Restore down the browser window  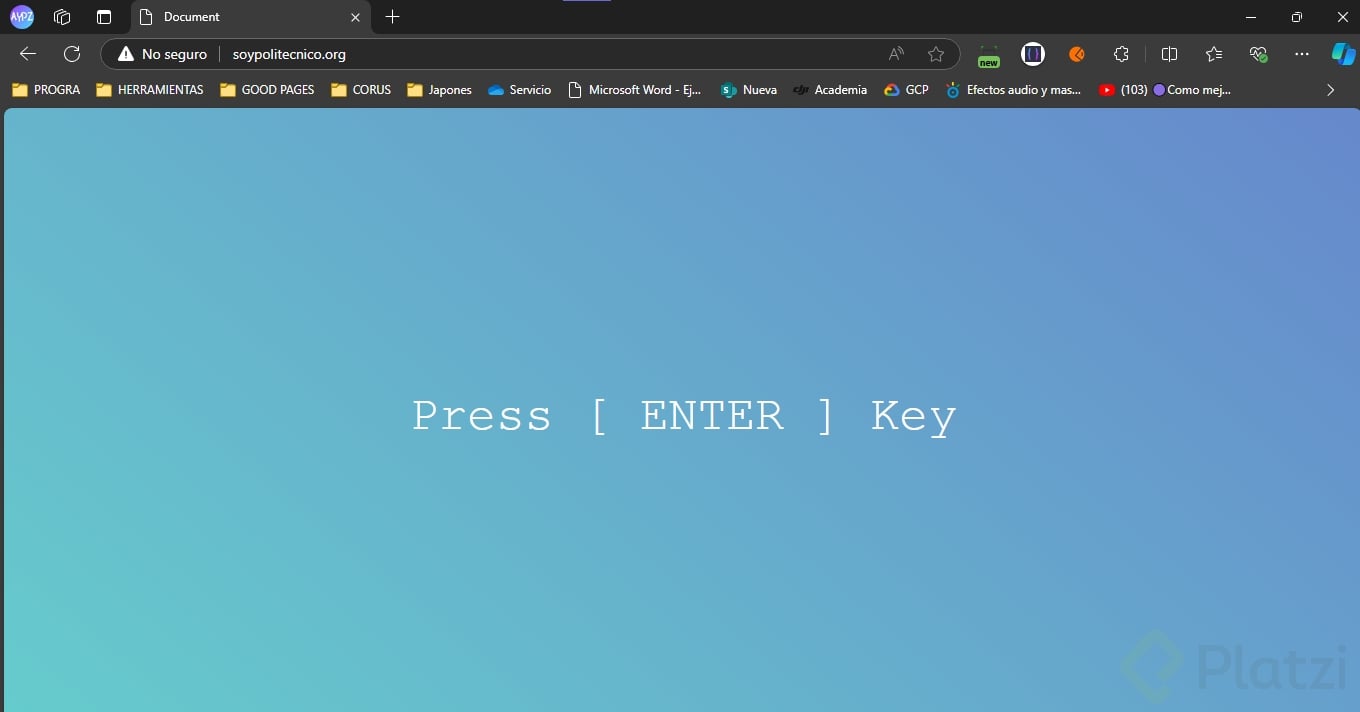coord(1297,17)
